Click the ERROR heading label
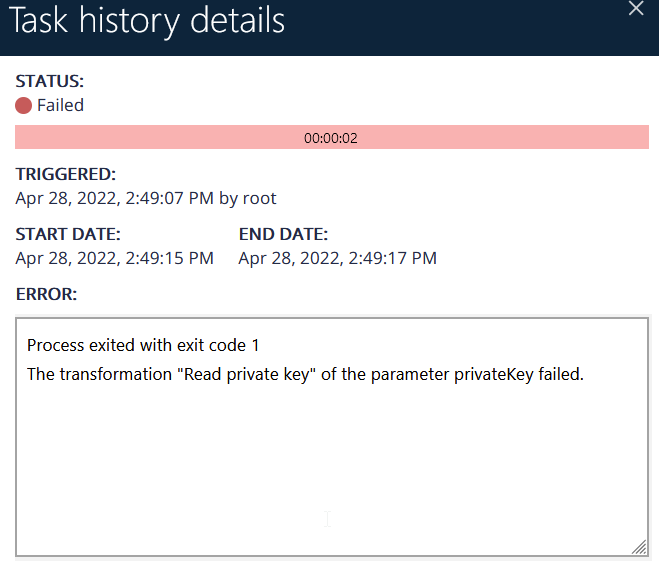Screen dimensions: 659x563 46,294
